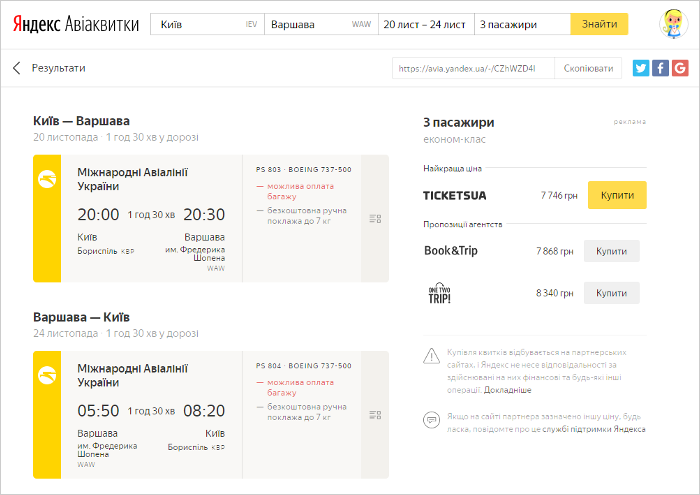Click the 20:00 departure time

click(x=98, y=215)
